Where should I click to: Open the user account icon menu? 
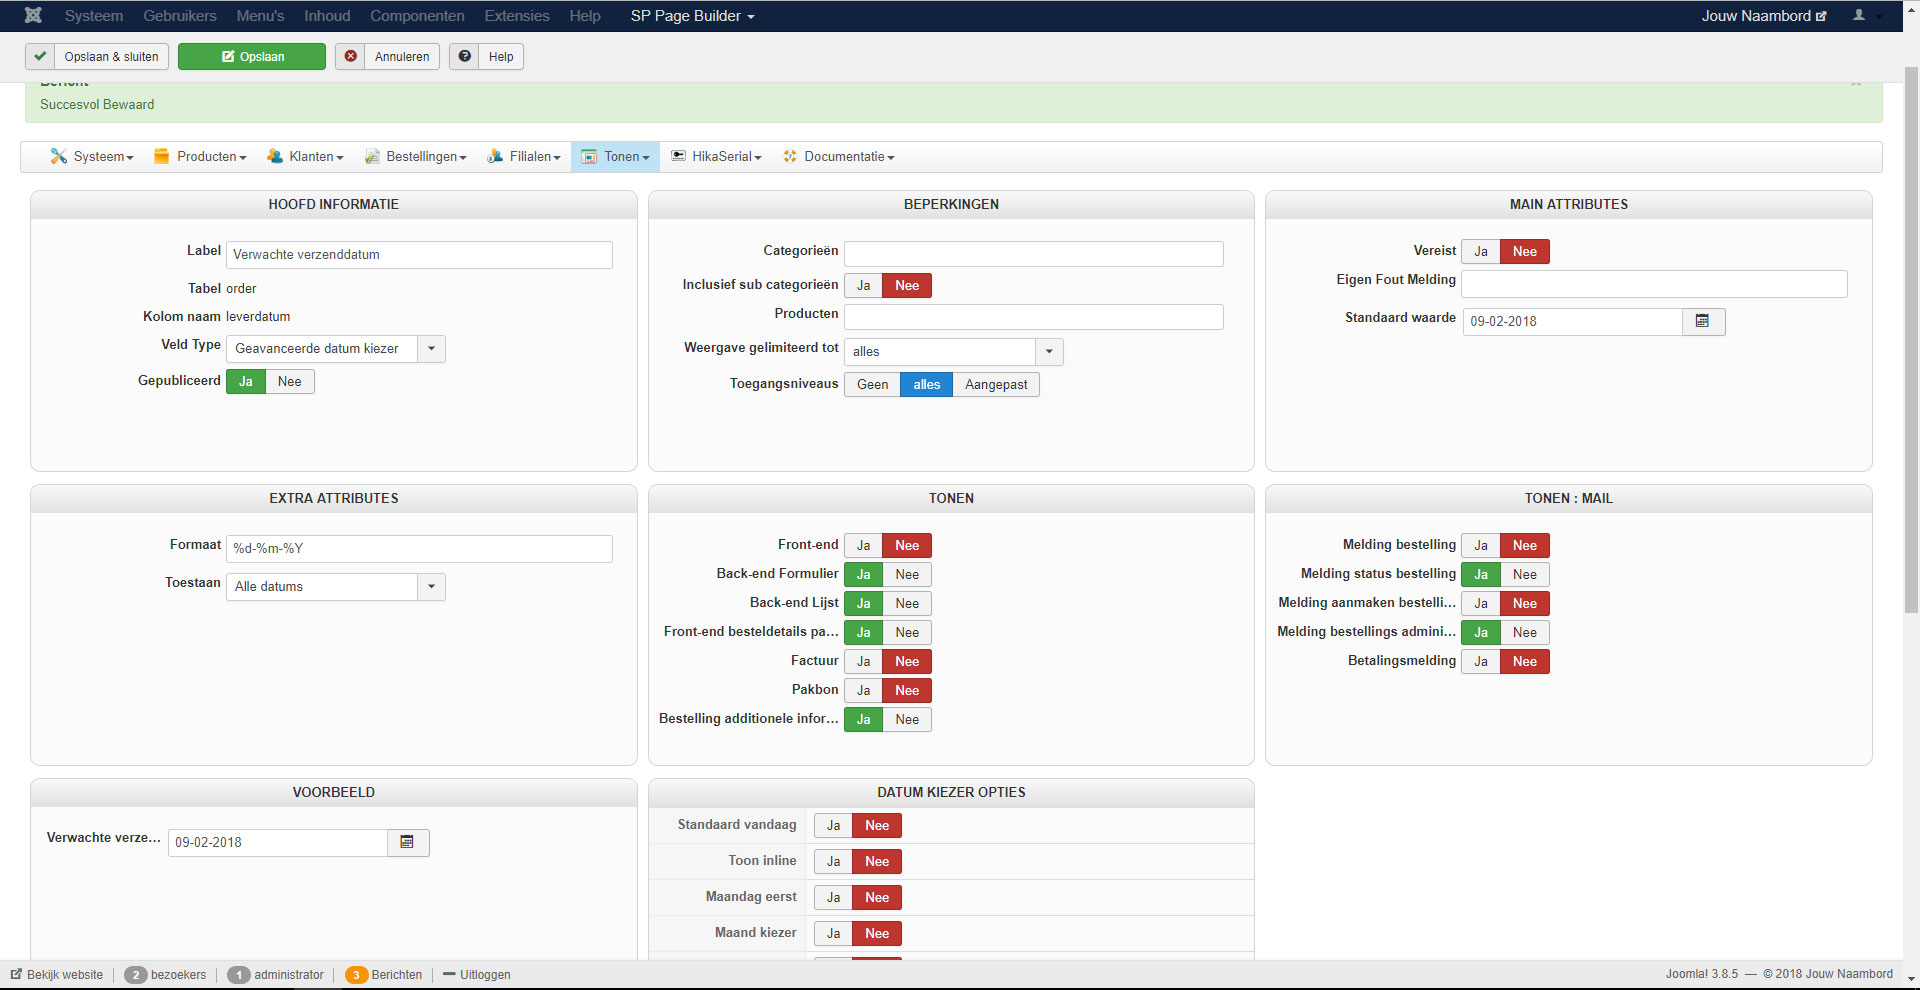[x=1859, y=16]
